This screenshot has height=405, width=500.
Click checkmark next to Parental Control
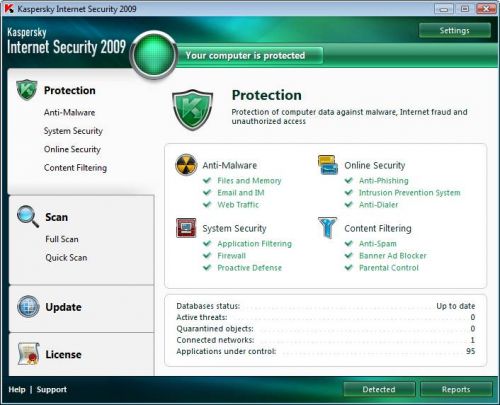349,267
